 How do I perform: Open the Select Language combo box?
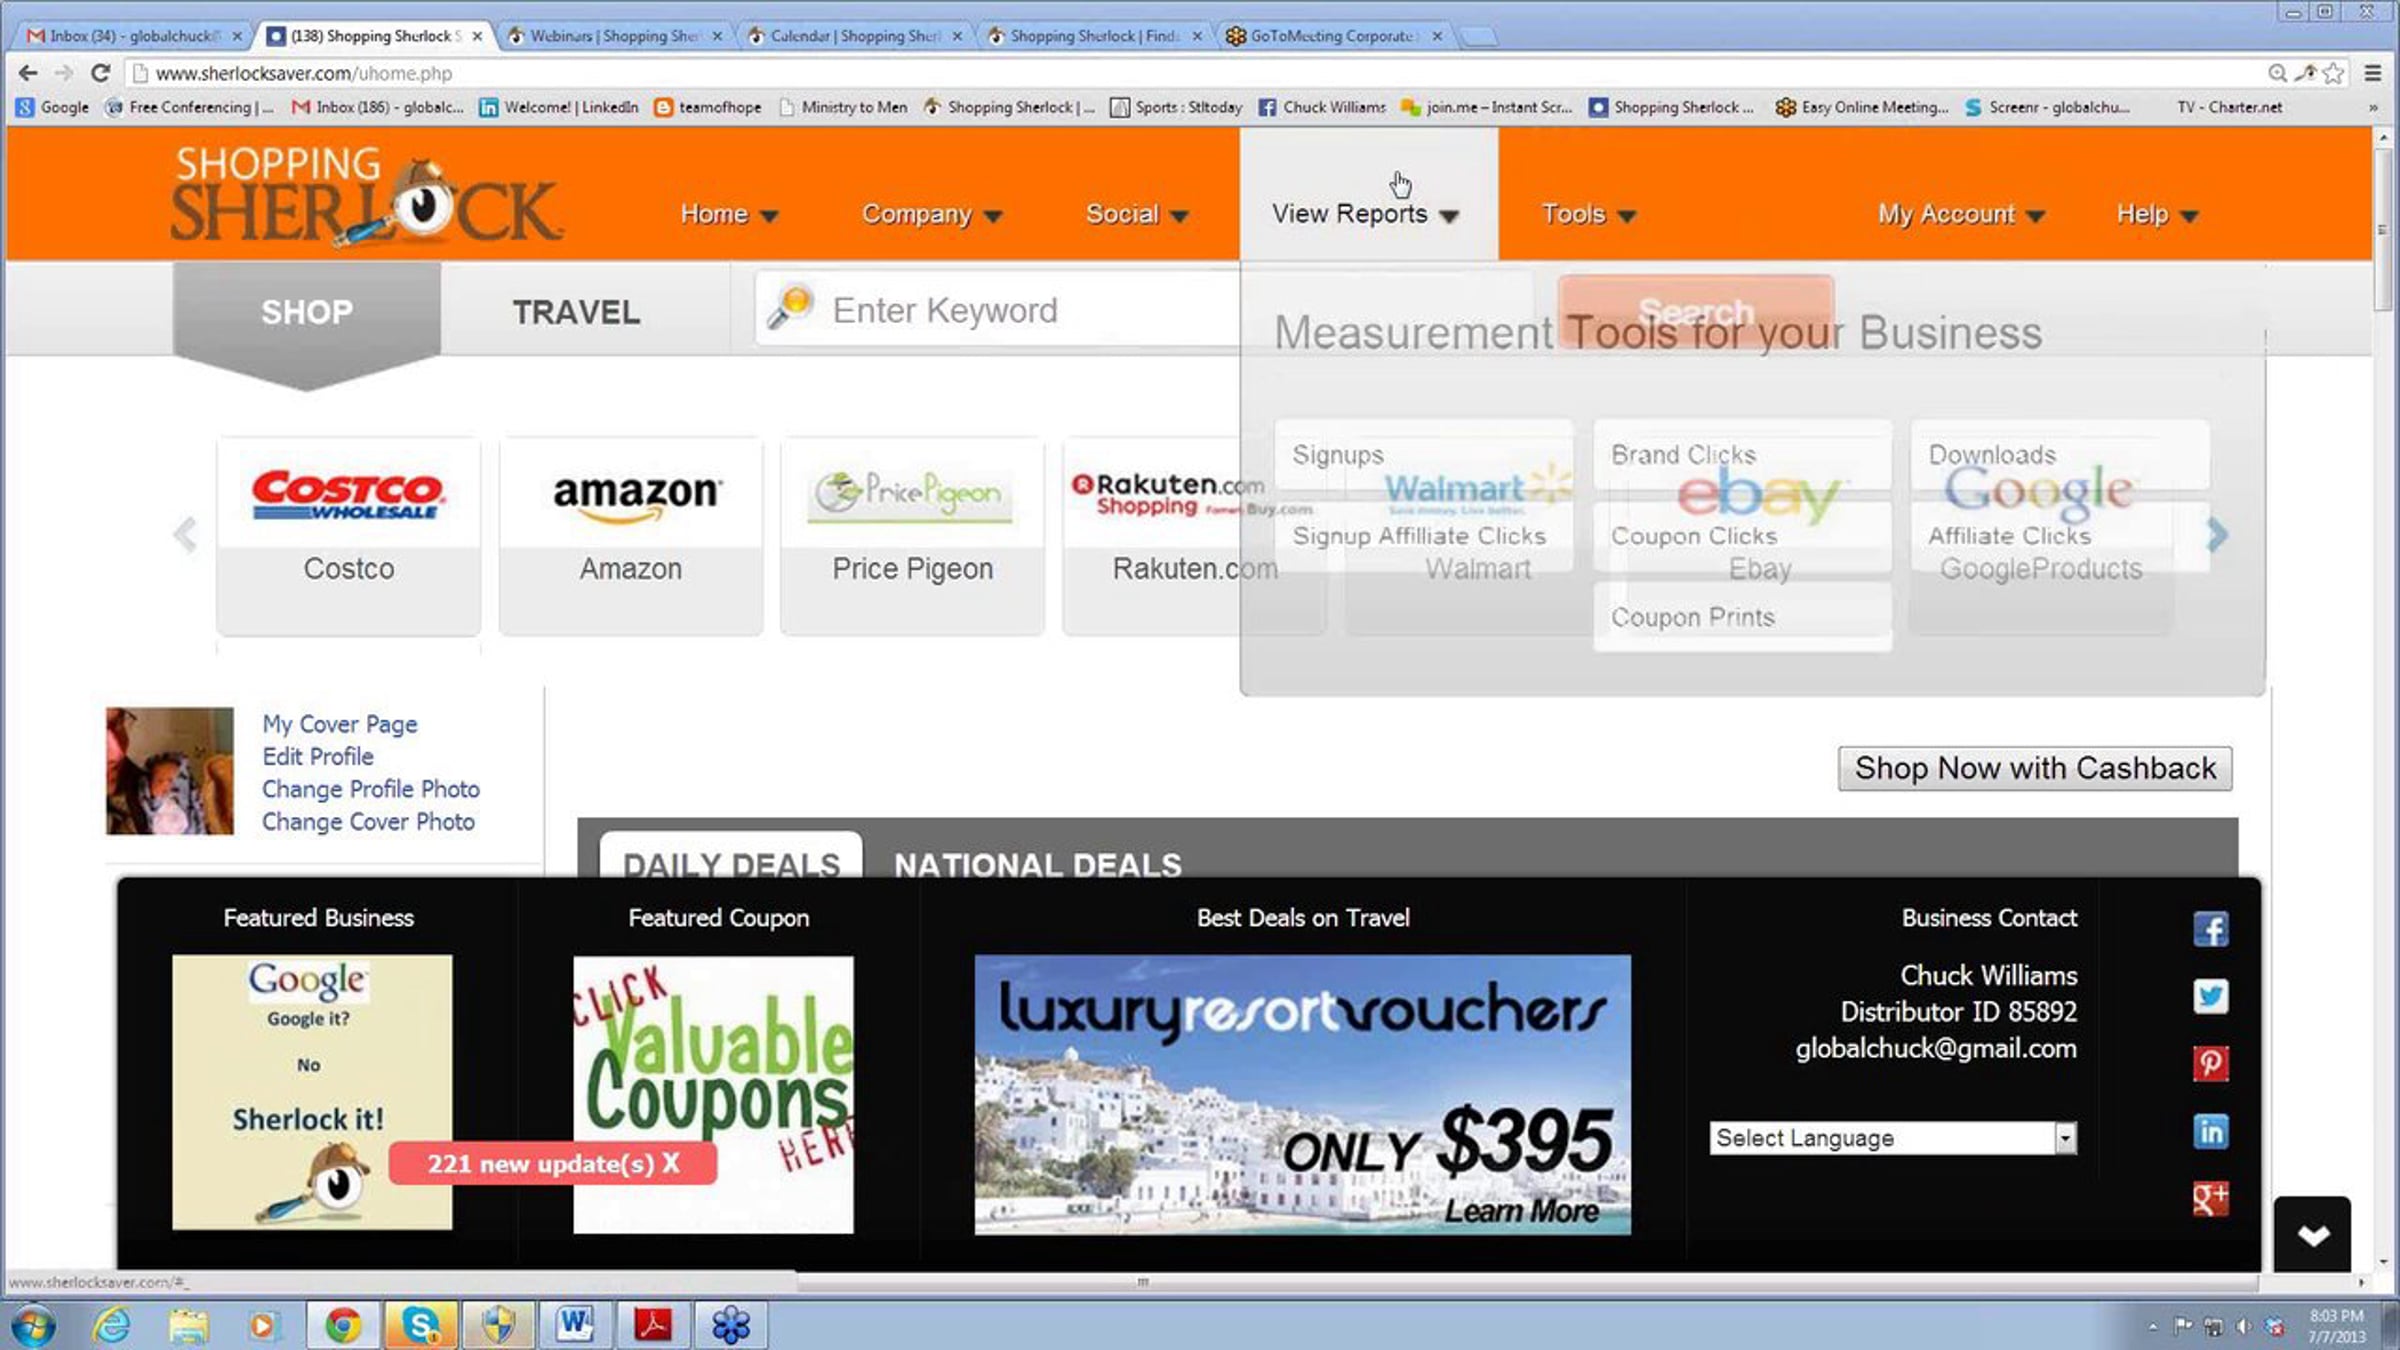1892,1138
